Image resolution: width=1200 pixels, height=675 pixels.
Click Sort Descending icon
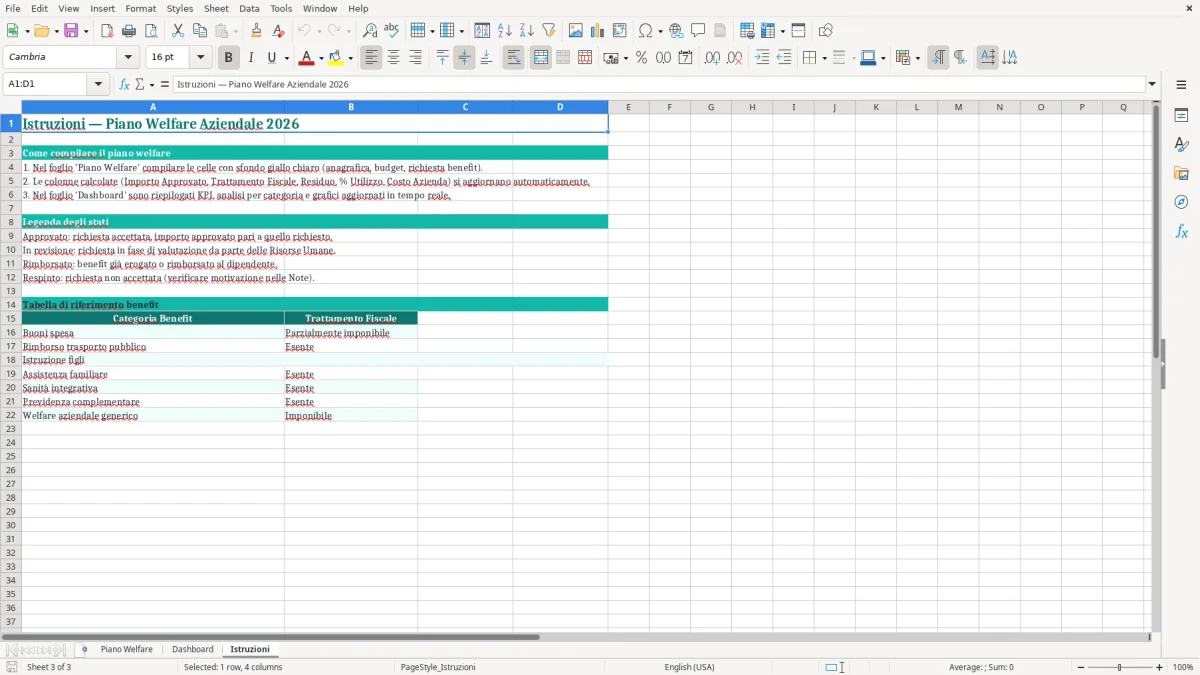[x=527, y=31]
